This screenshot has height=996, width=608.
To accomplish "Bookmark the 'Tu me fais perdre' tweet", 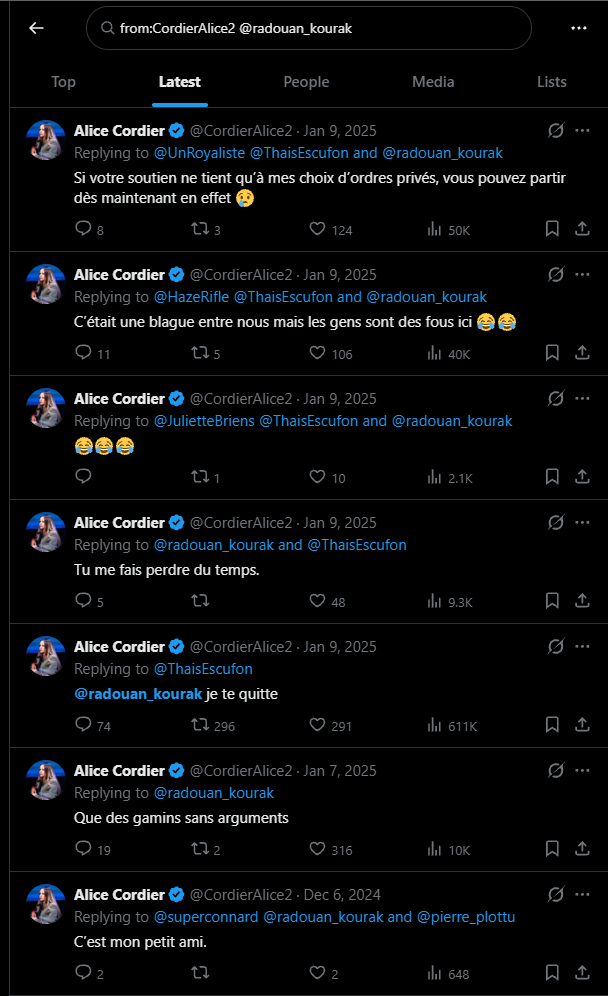I will (x=552, y=601).
